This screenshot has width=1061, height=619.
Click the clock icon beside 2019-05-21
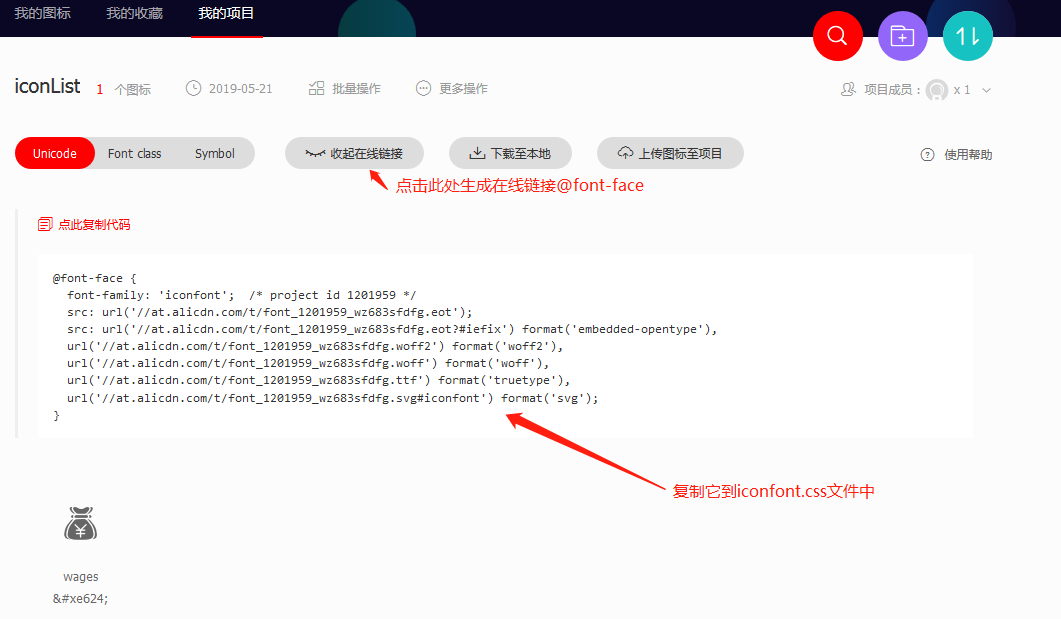[191, 88]
